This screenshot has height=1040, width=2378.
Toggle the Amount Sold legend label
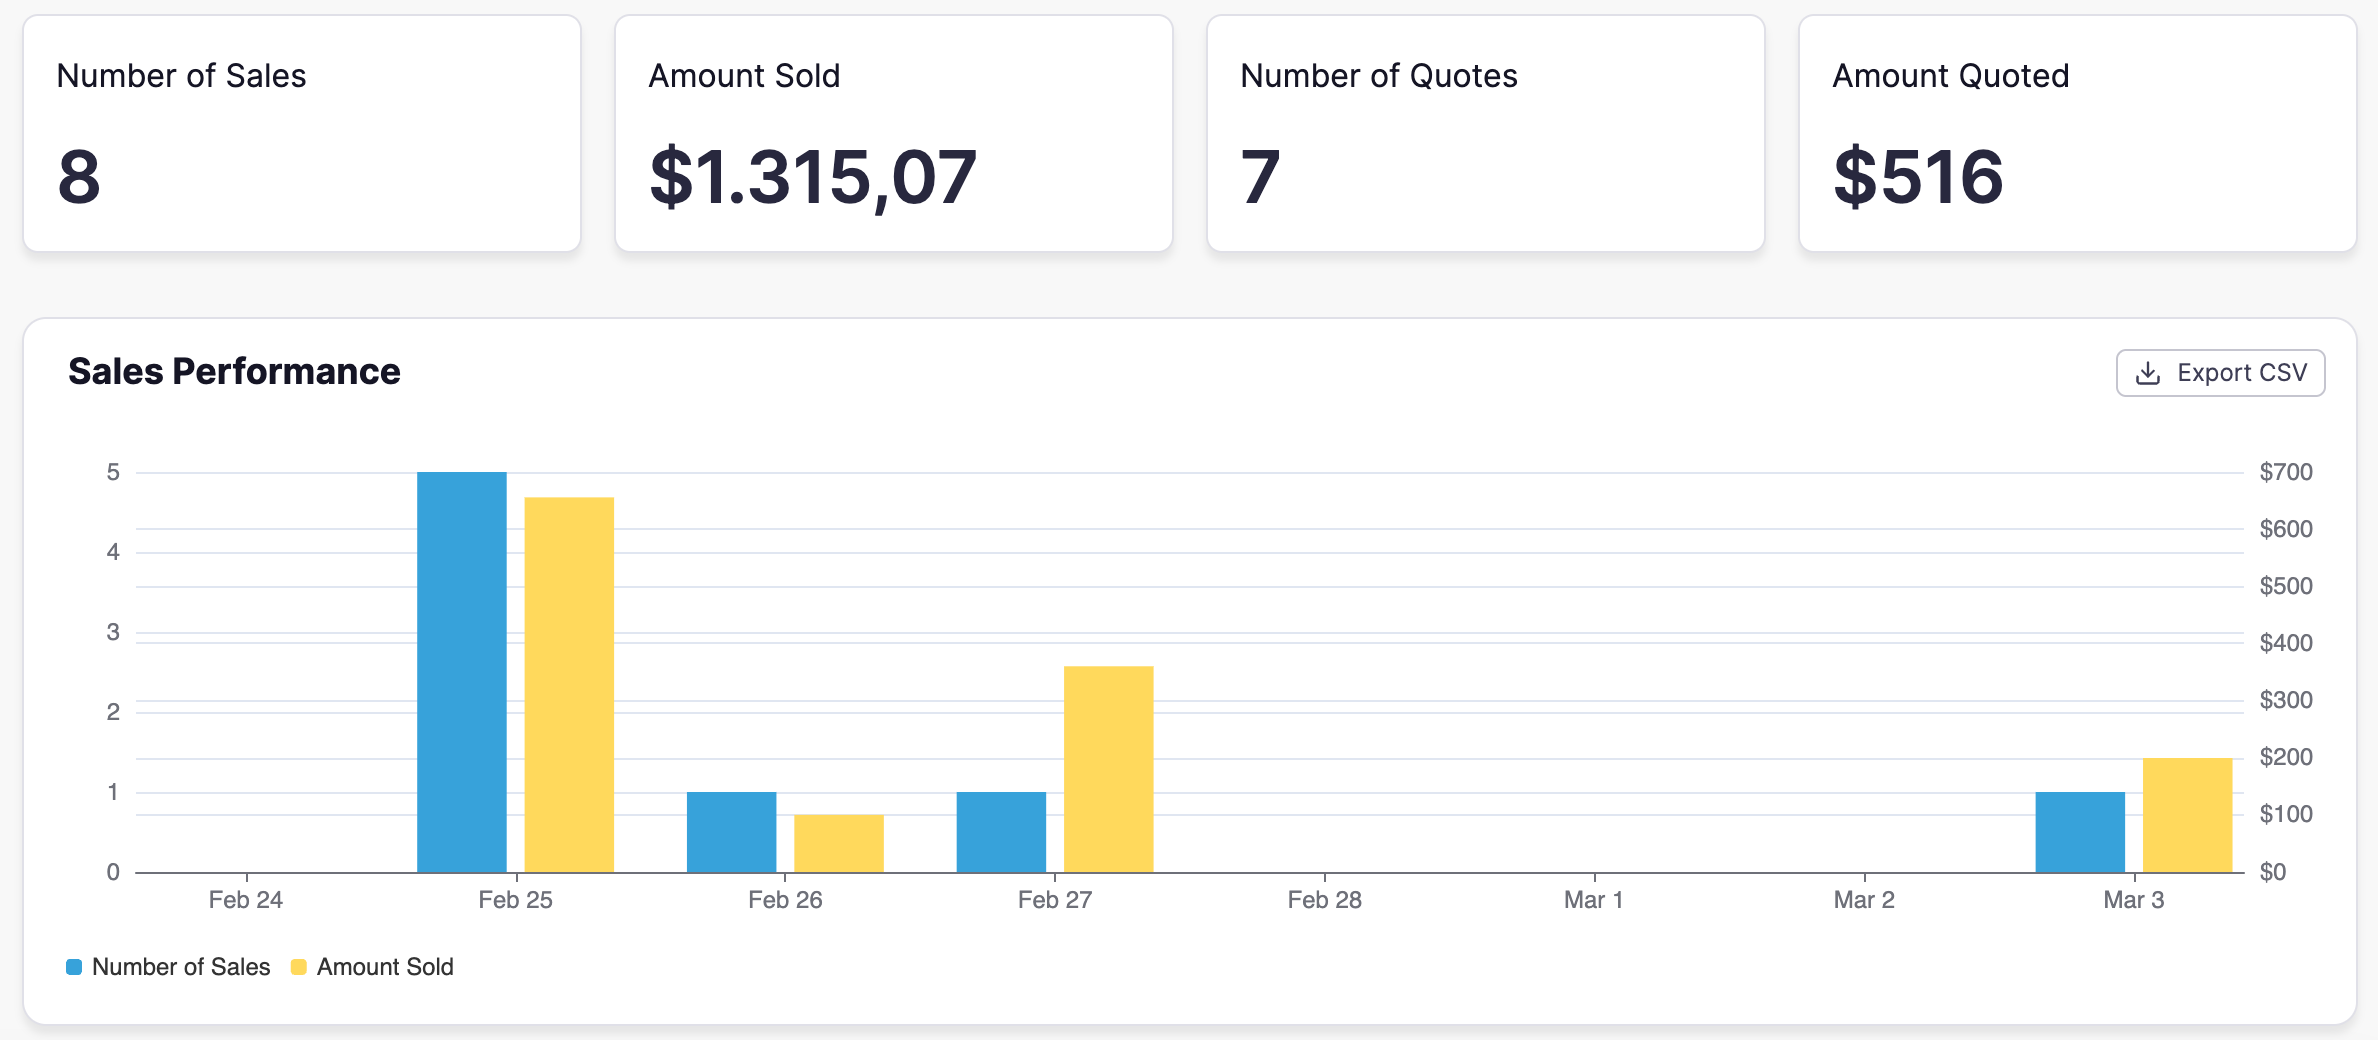tap(385, 967)
